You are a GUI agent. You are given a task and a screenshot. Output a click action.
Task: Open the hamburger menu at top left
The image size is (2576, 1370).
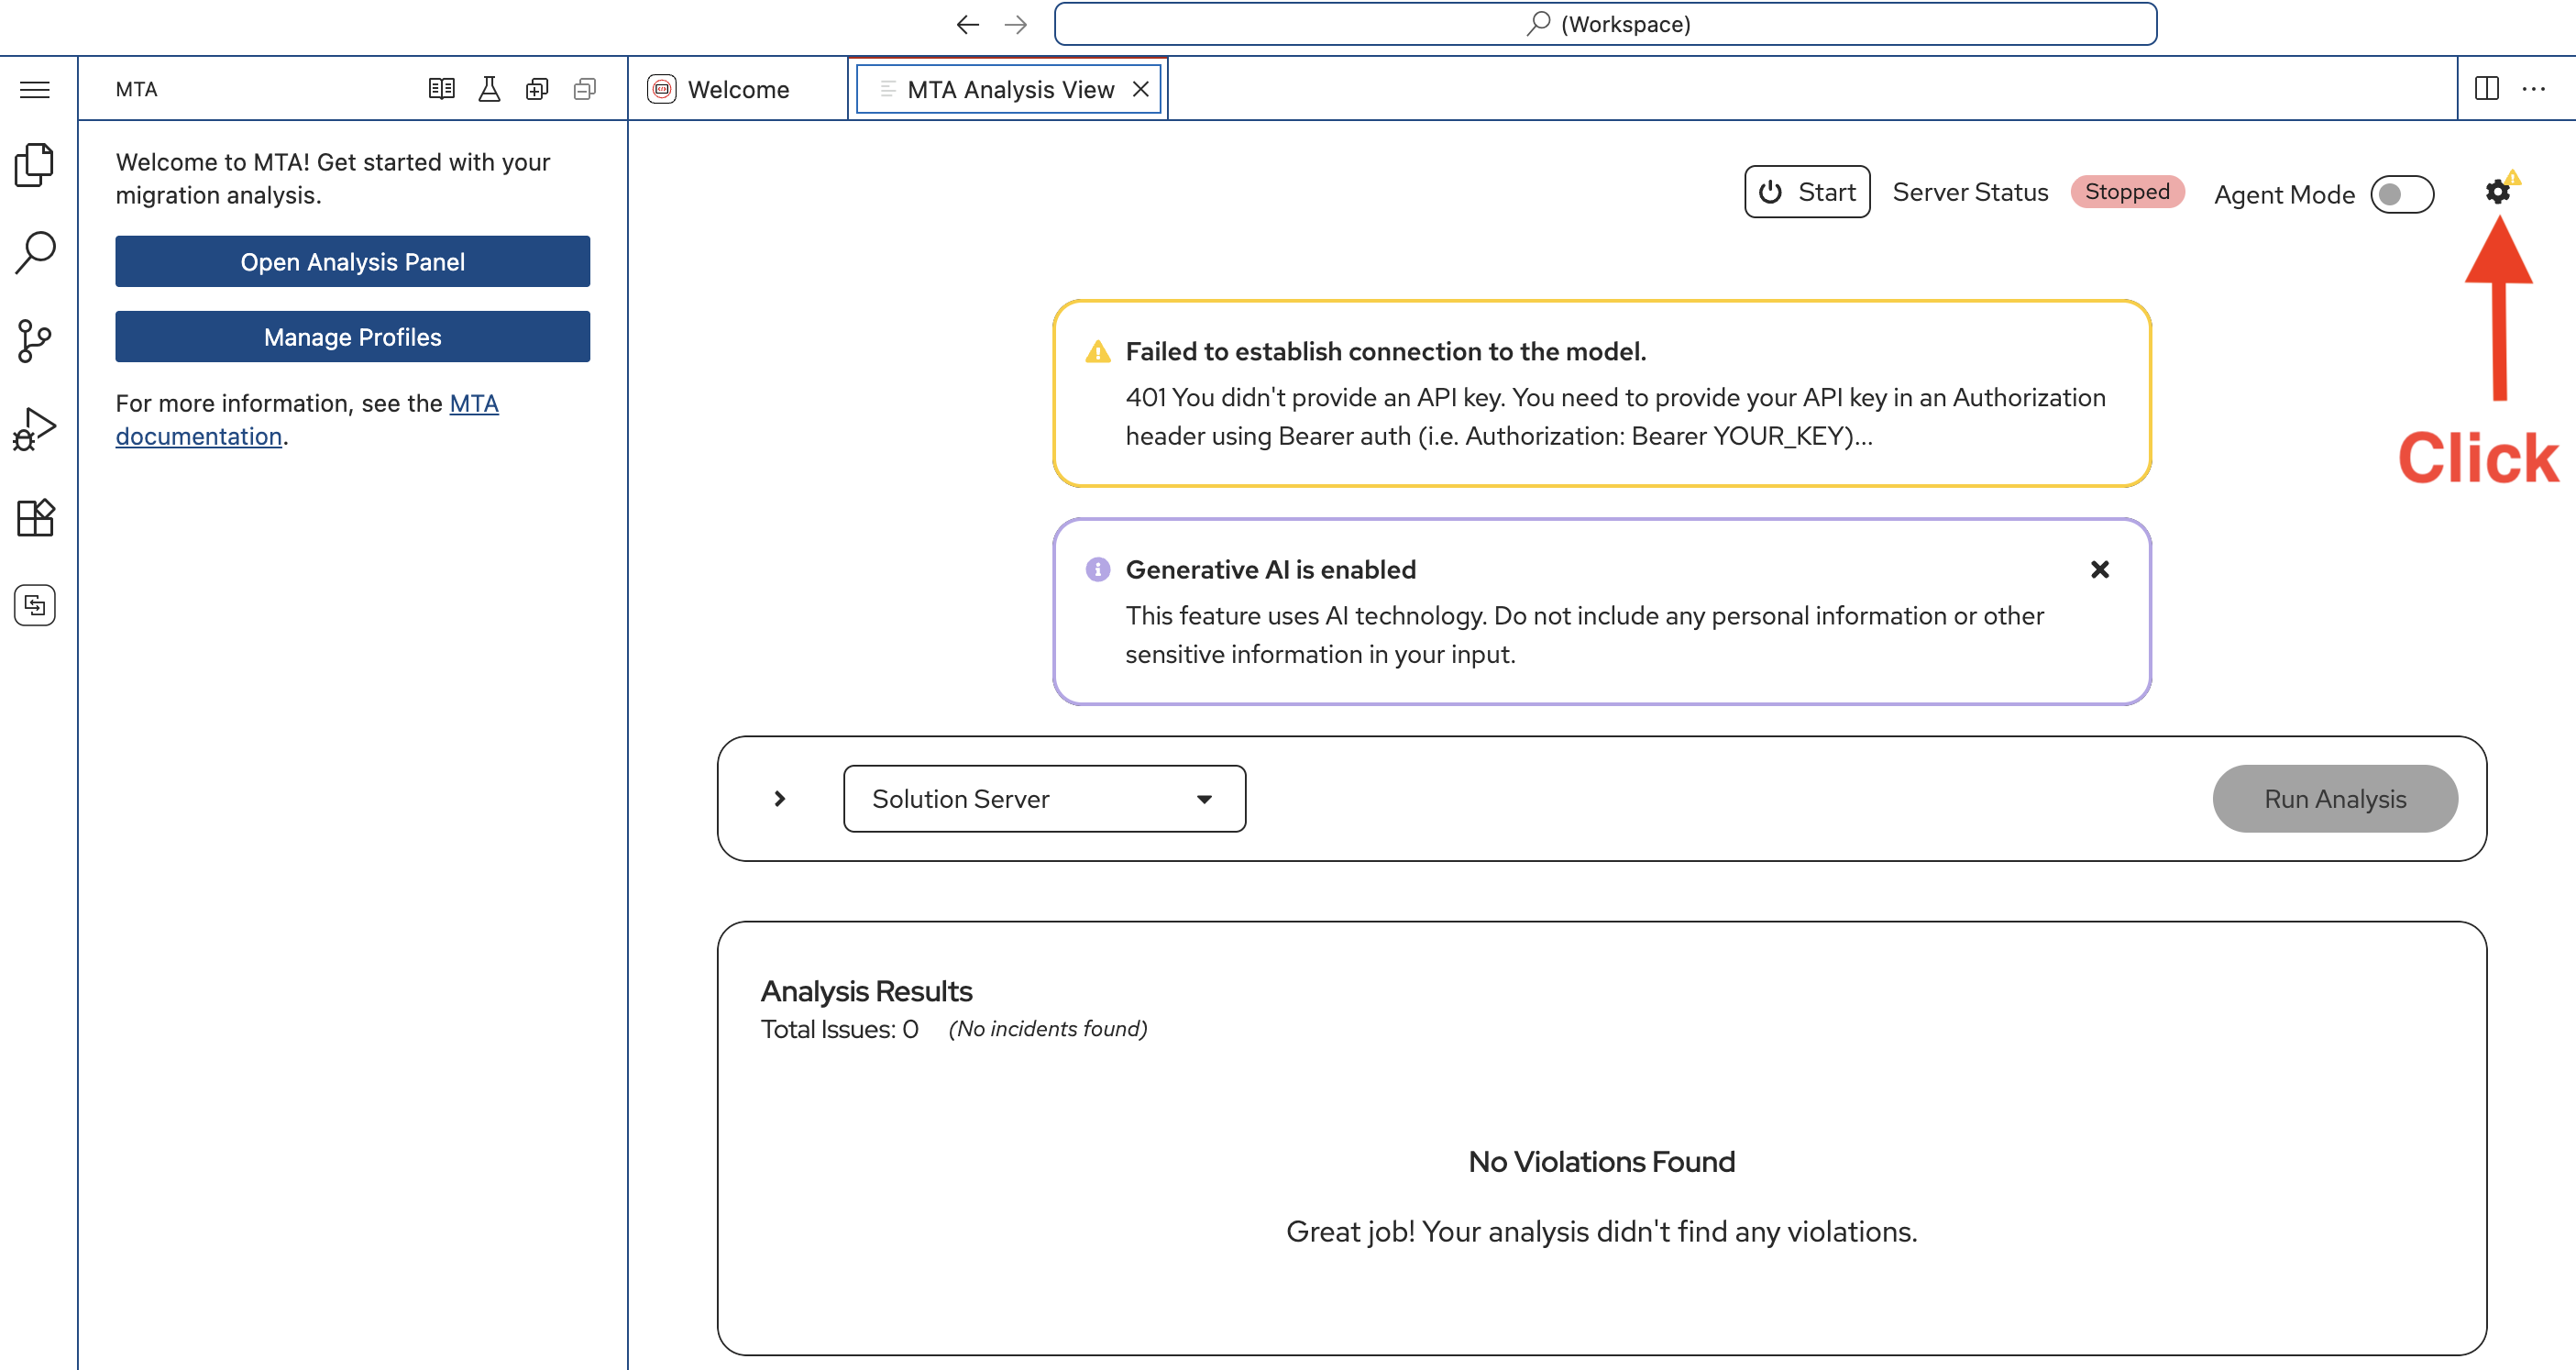[35, 89]
